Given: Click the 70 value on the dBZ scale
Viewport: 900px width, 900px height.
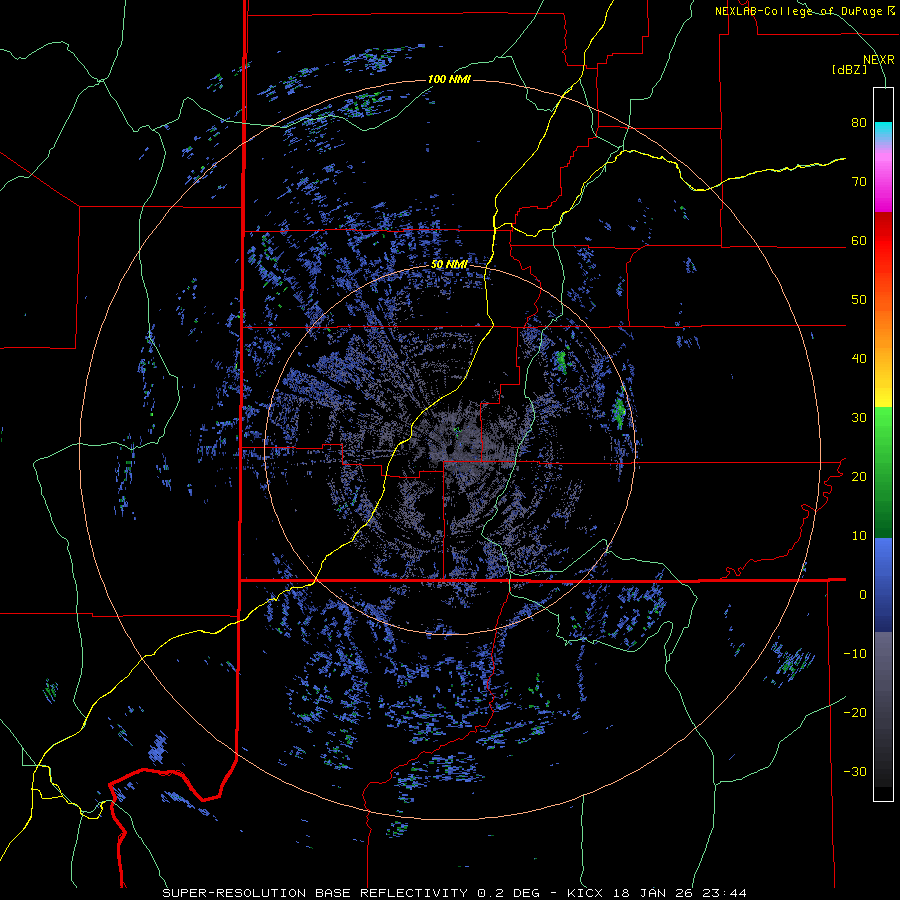Looking at the screenshot, I should pos(859,182).
